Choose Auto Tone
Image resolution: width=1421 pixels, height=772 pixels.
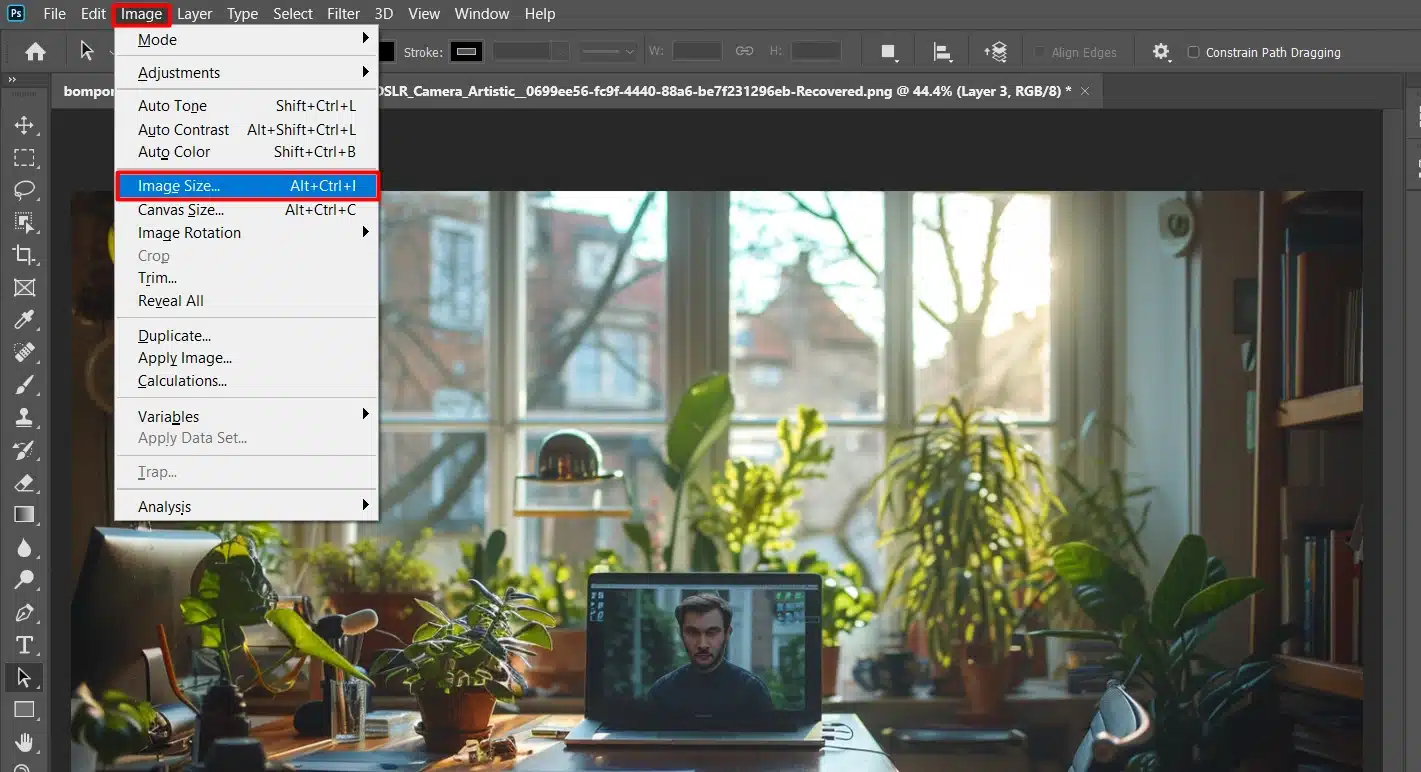[x=246, y=106]
